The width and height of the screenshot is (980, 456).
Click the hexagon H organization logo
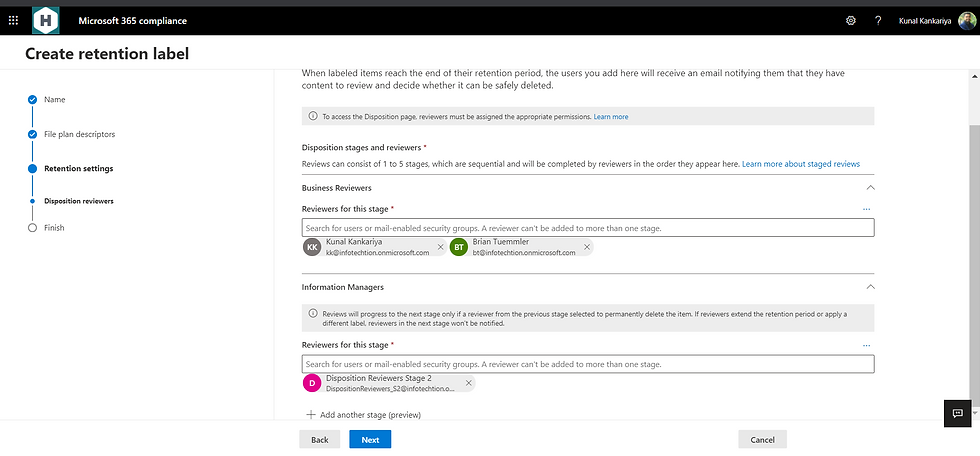tap(46, 21)
